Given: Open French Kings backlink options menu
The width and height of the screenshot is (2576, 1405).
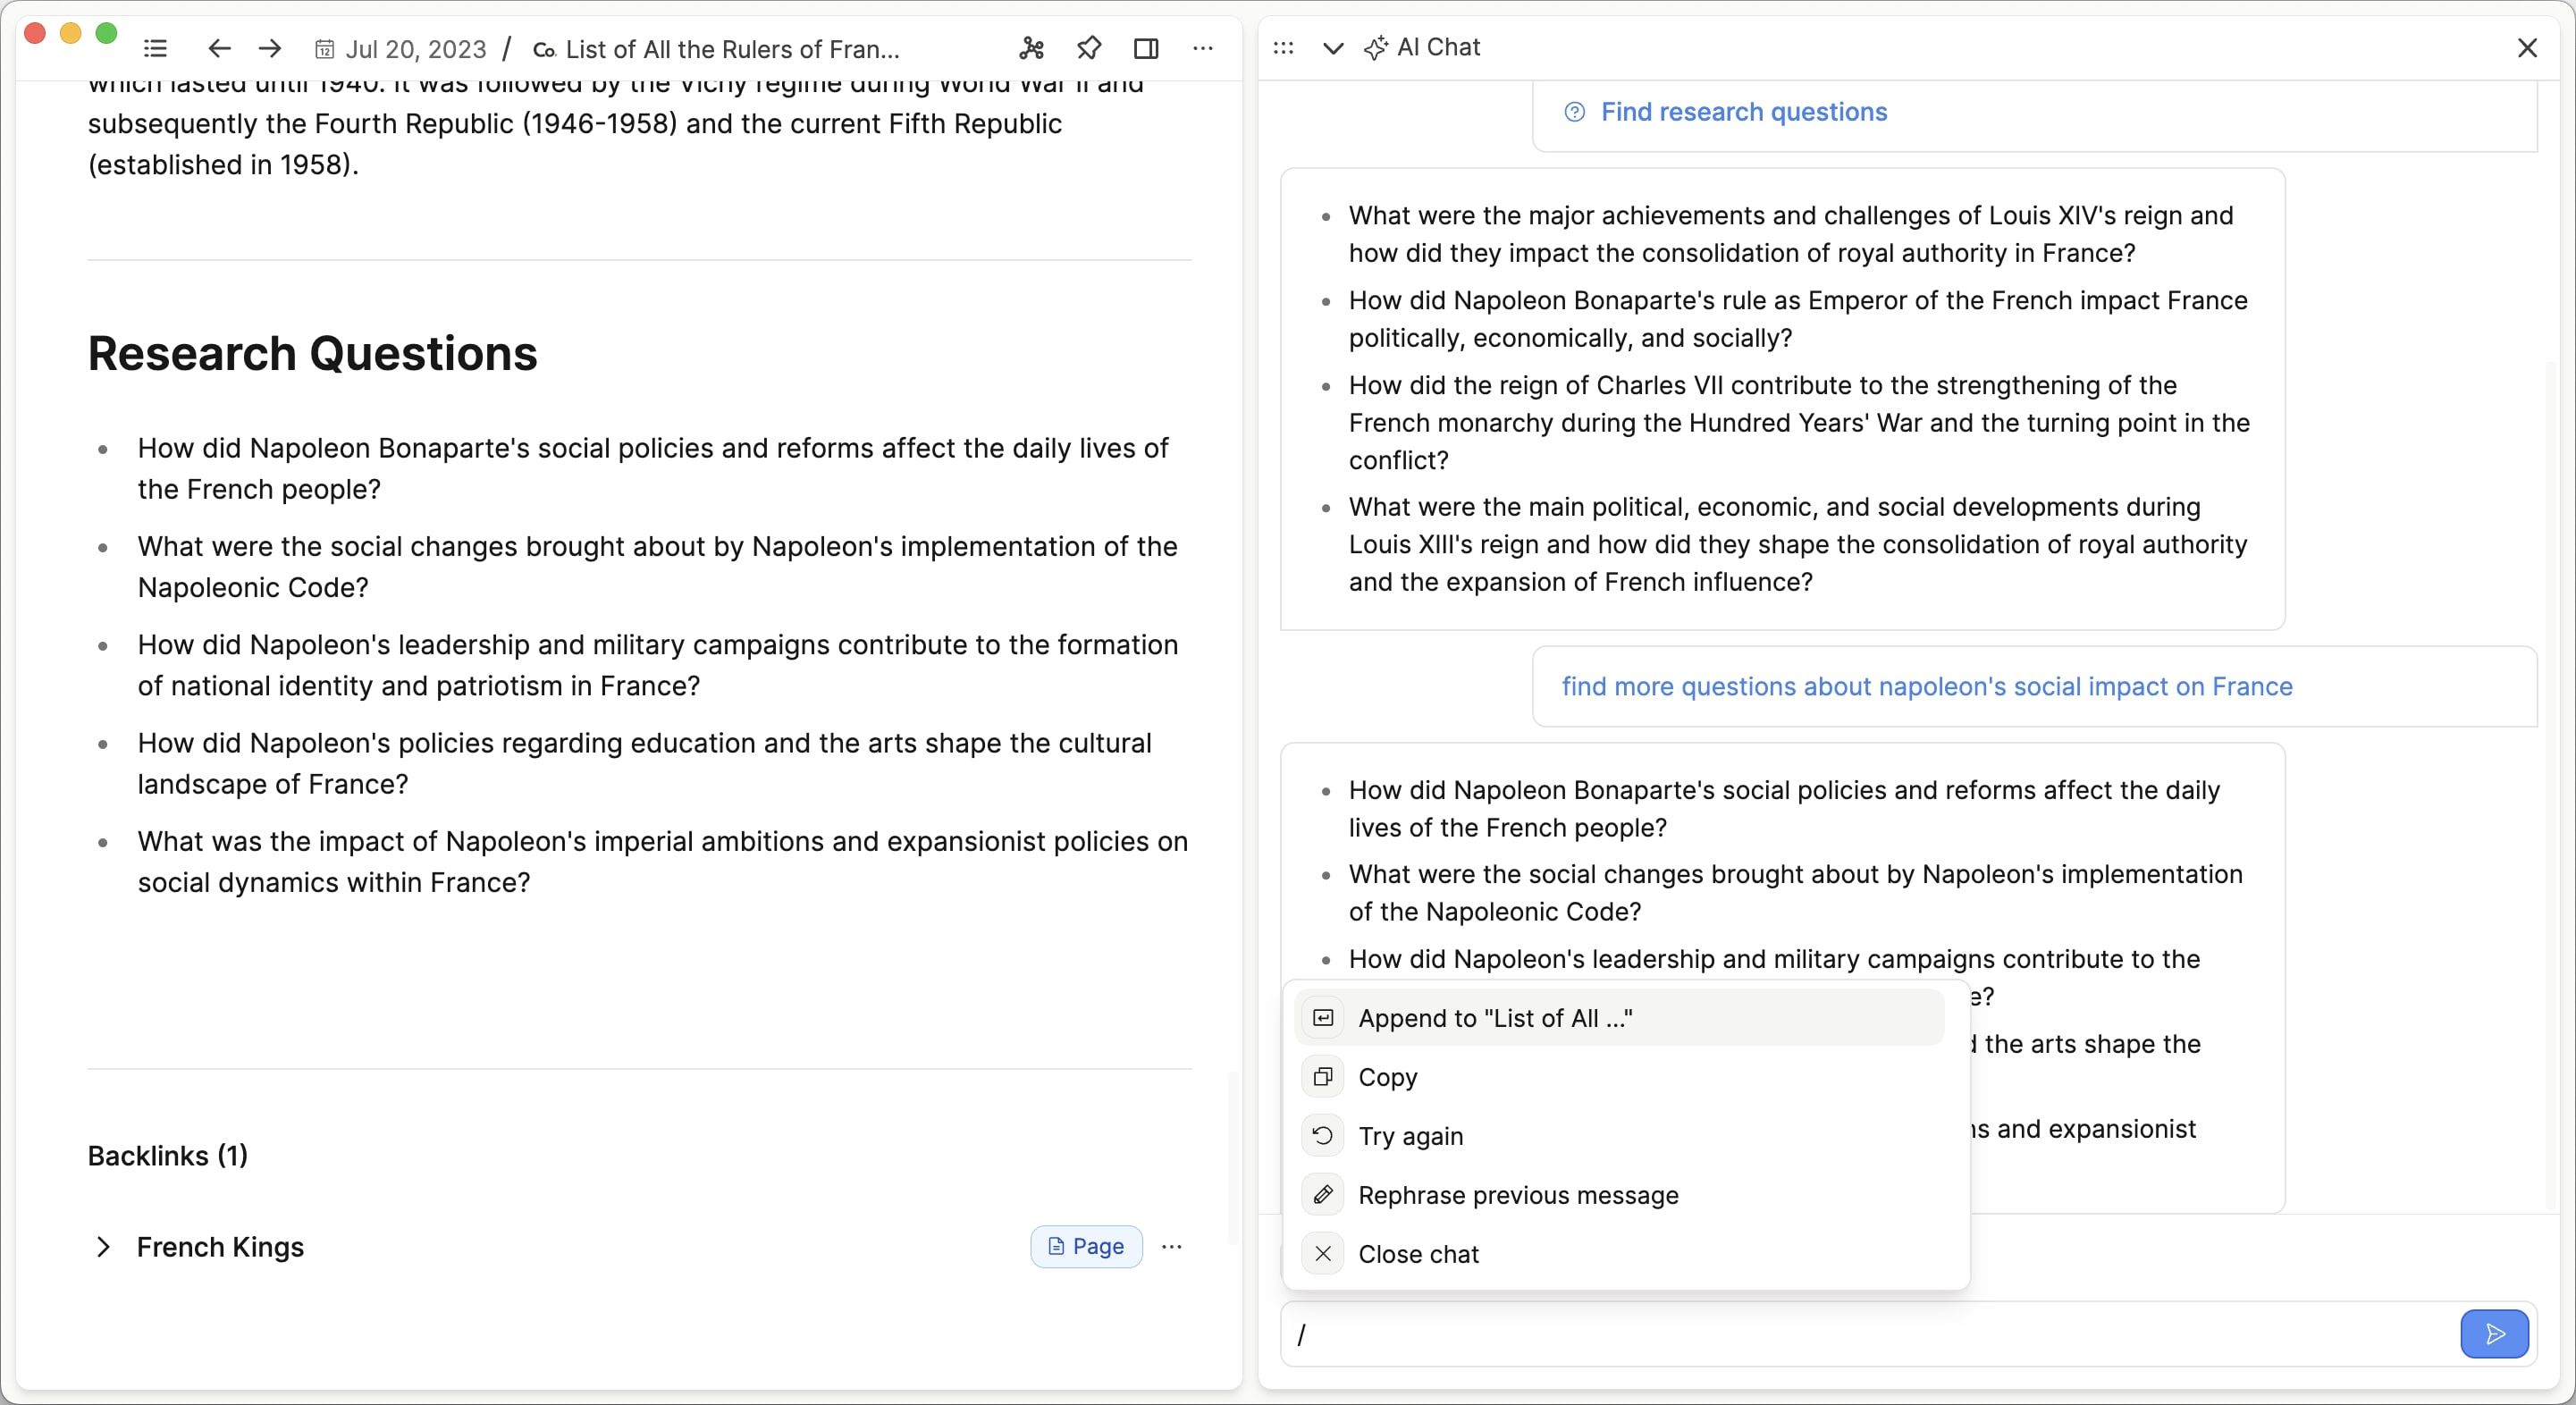Looking at the screenshot, I should click(x=1172, y=1246).
